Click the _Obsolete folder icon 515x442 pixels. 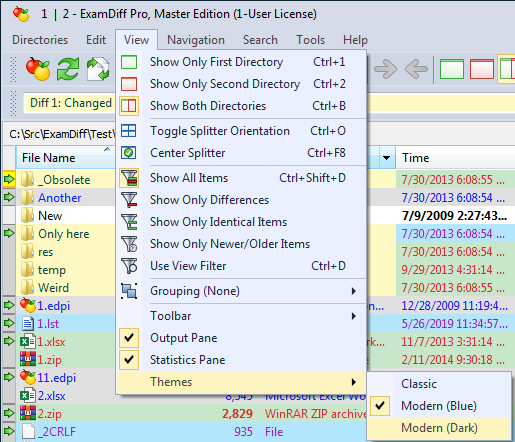click(x=27, y=180)
